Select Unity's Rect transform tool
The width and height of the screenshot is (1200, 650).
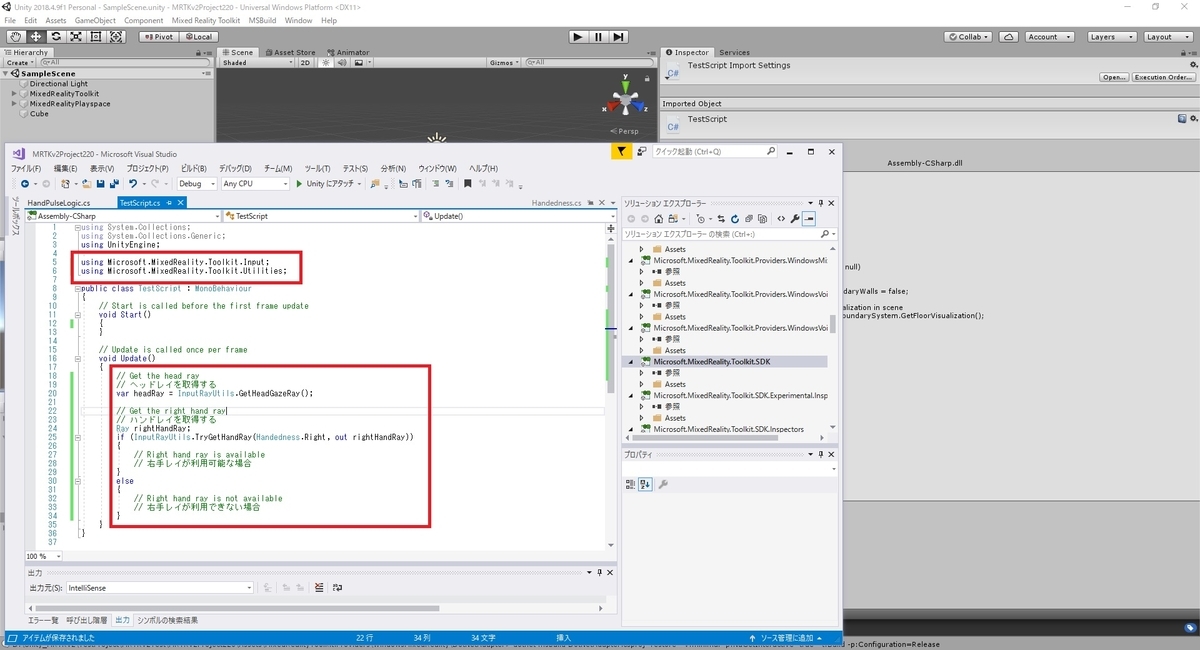pyautogui.click(x=95, y=37)
